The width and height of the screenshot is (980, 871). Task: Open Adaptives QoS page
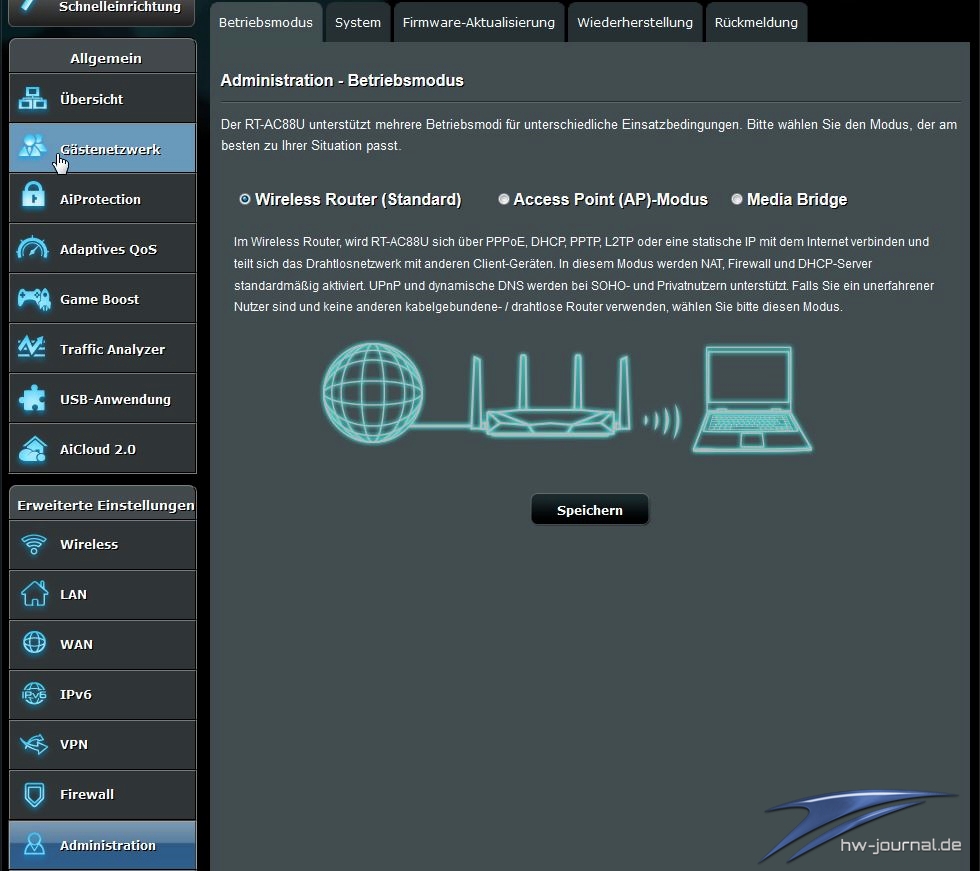tap(102, 248)
